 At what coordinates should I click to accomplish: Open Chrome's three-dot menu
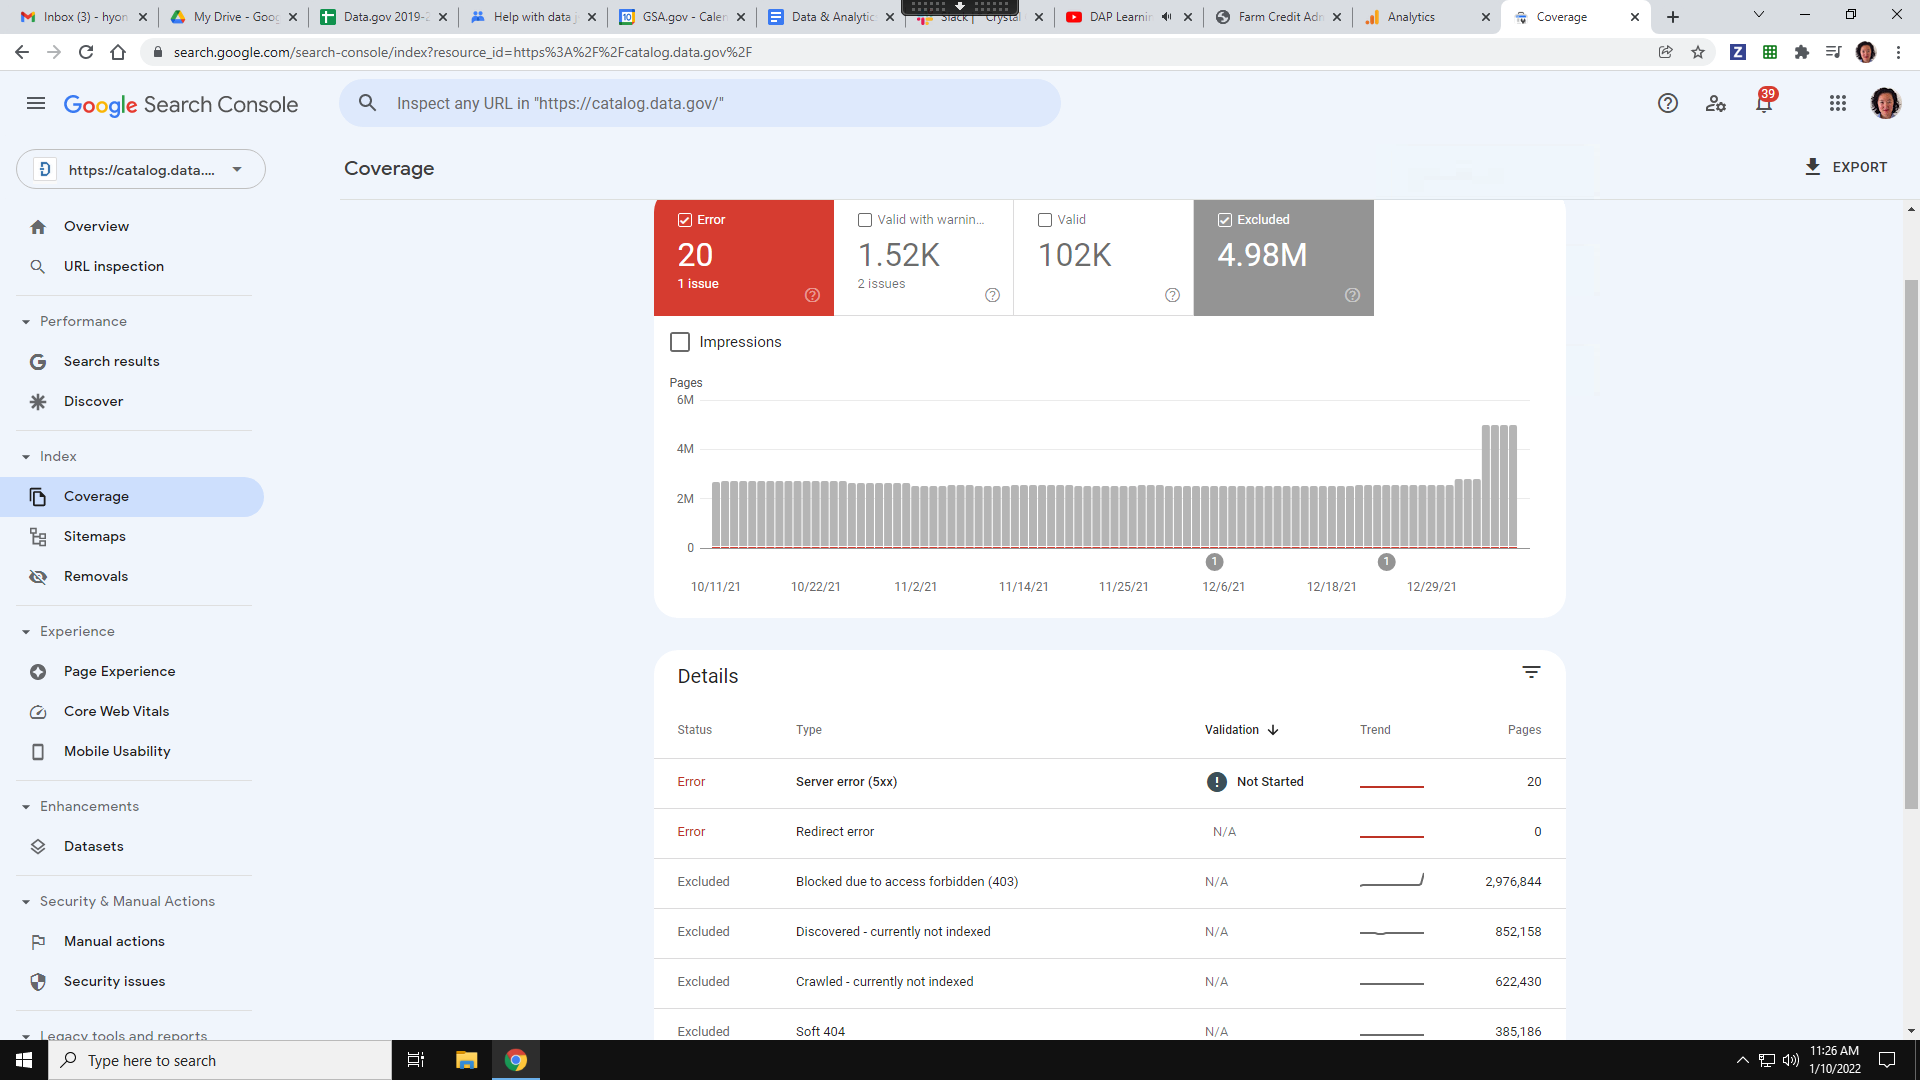tap(1898, 52)
